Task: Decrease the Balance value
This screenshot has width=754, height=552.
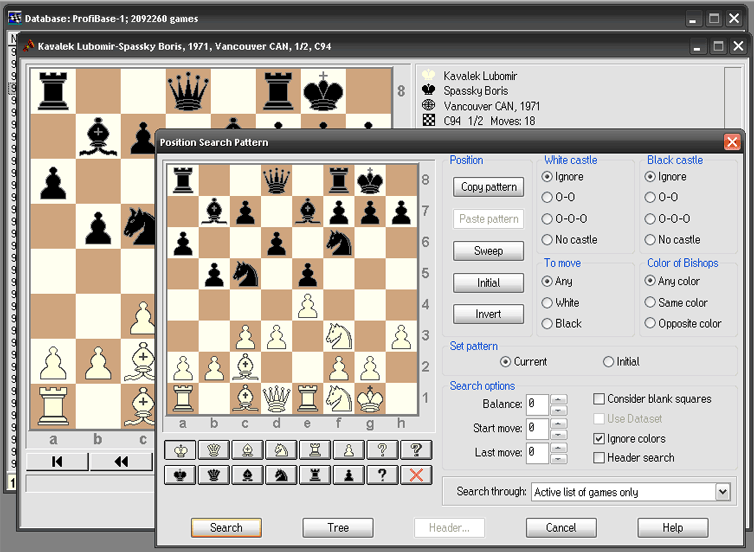Action: pos(558,410)
